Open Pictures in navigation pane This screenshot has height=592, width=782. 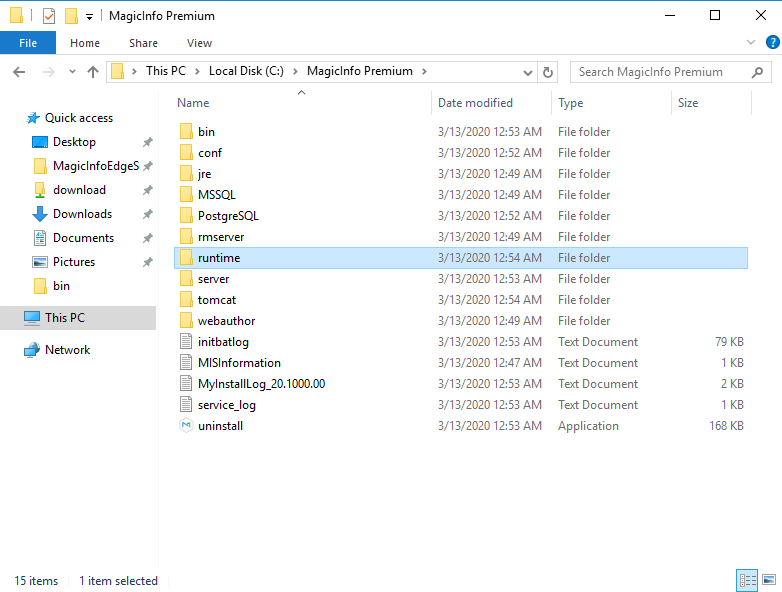click(74, 261)
